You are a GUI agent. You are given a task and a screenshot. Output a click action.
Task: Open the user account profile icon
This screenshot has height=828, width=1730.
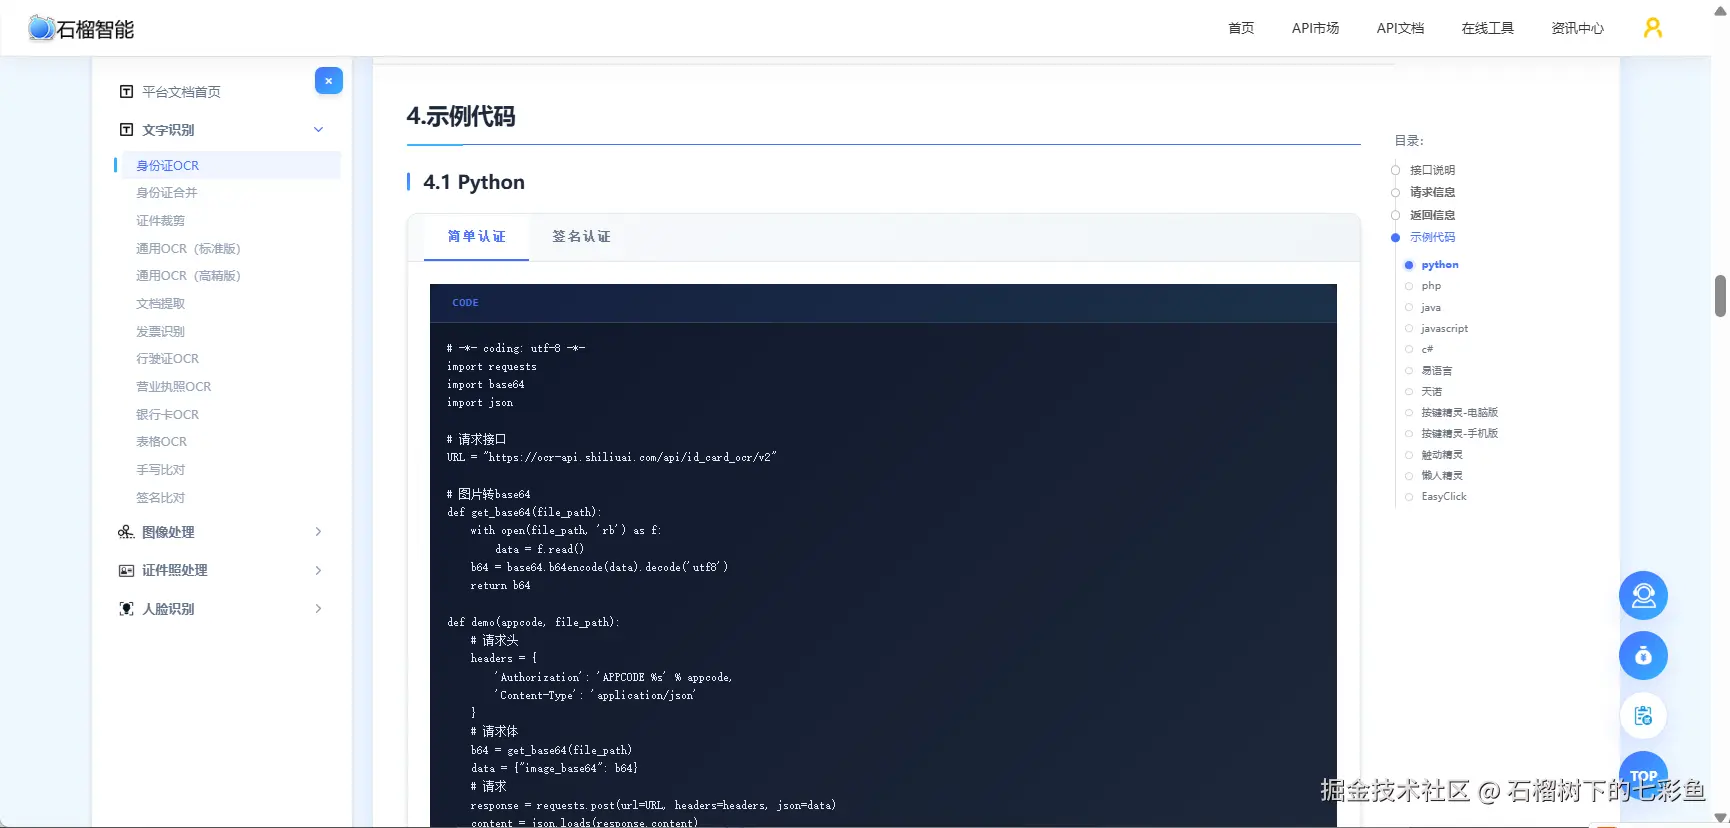[1653, 28]
